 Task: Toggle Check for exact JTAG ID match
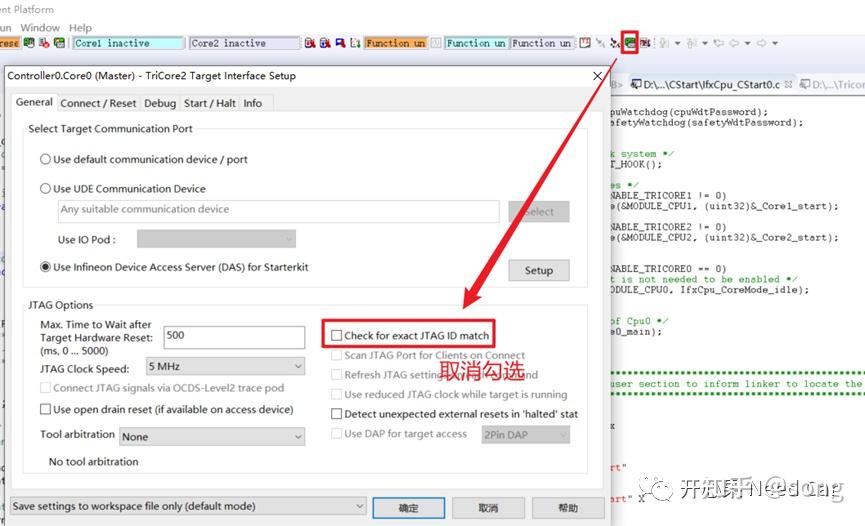(337, 335)
